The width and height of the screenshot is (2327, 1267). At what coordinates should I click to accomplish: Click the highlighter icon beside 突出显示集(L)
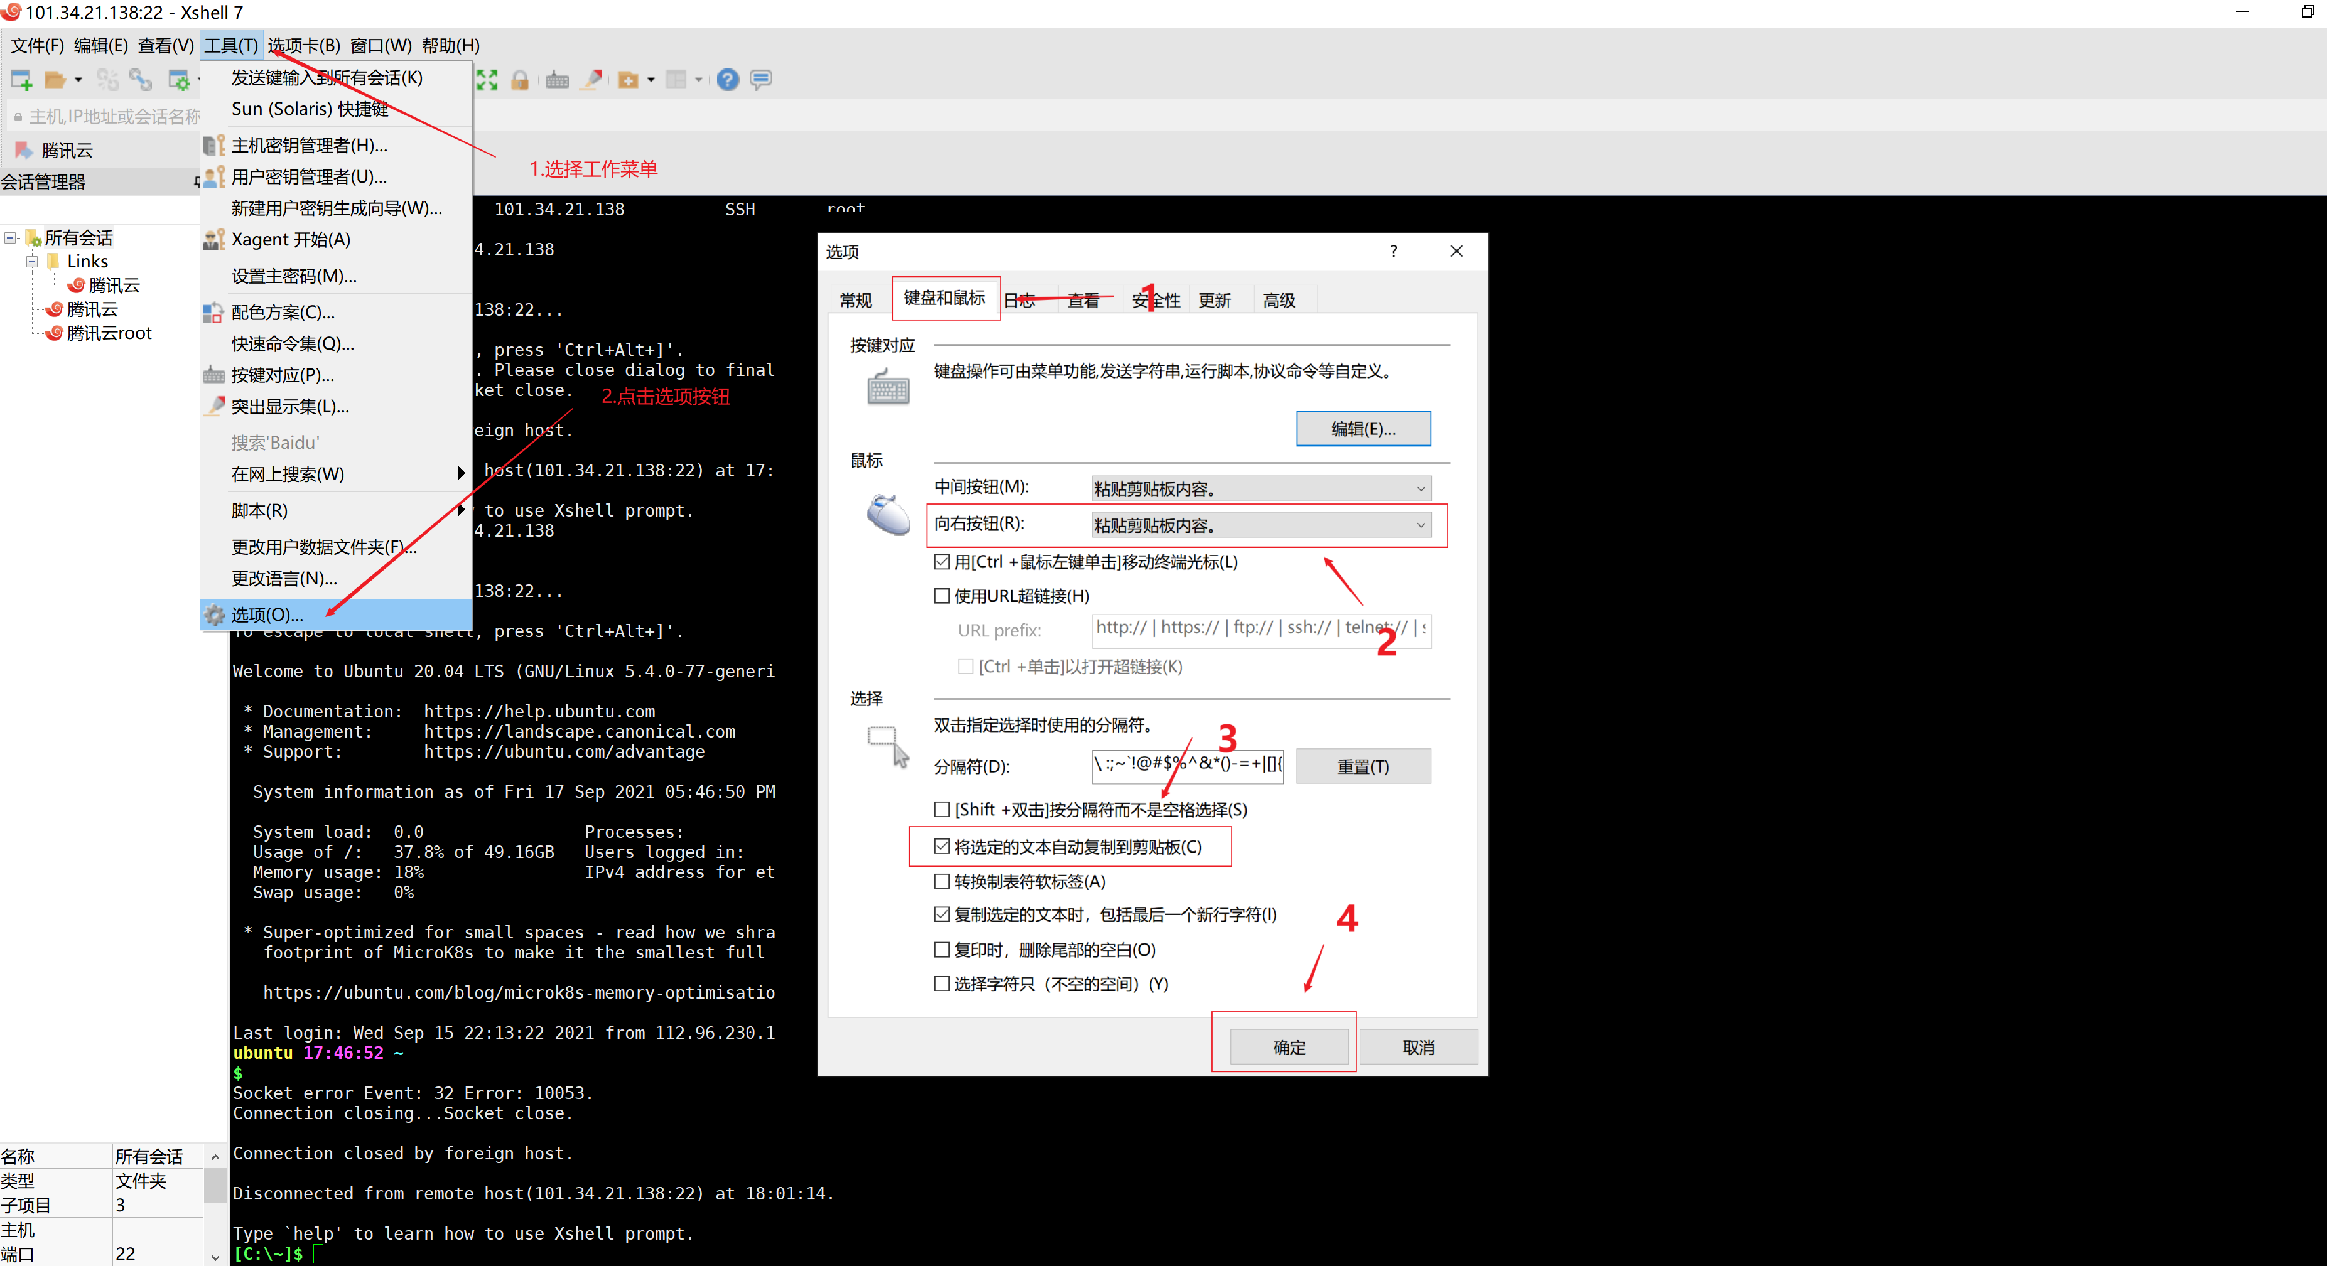point(214,406)
